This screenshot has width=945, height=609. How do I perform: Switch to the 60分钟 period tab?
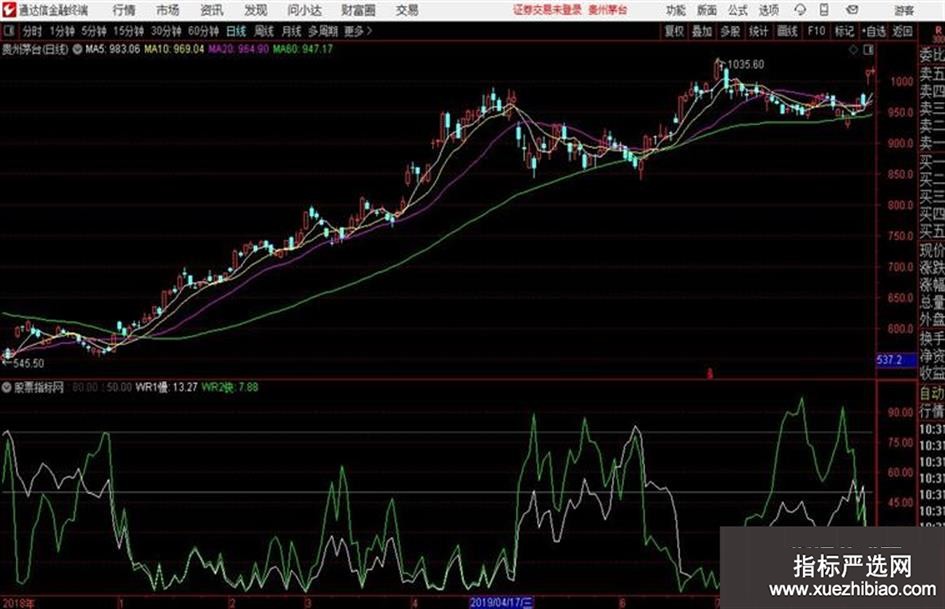[x=203, y=31]
